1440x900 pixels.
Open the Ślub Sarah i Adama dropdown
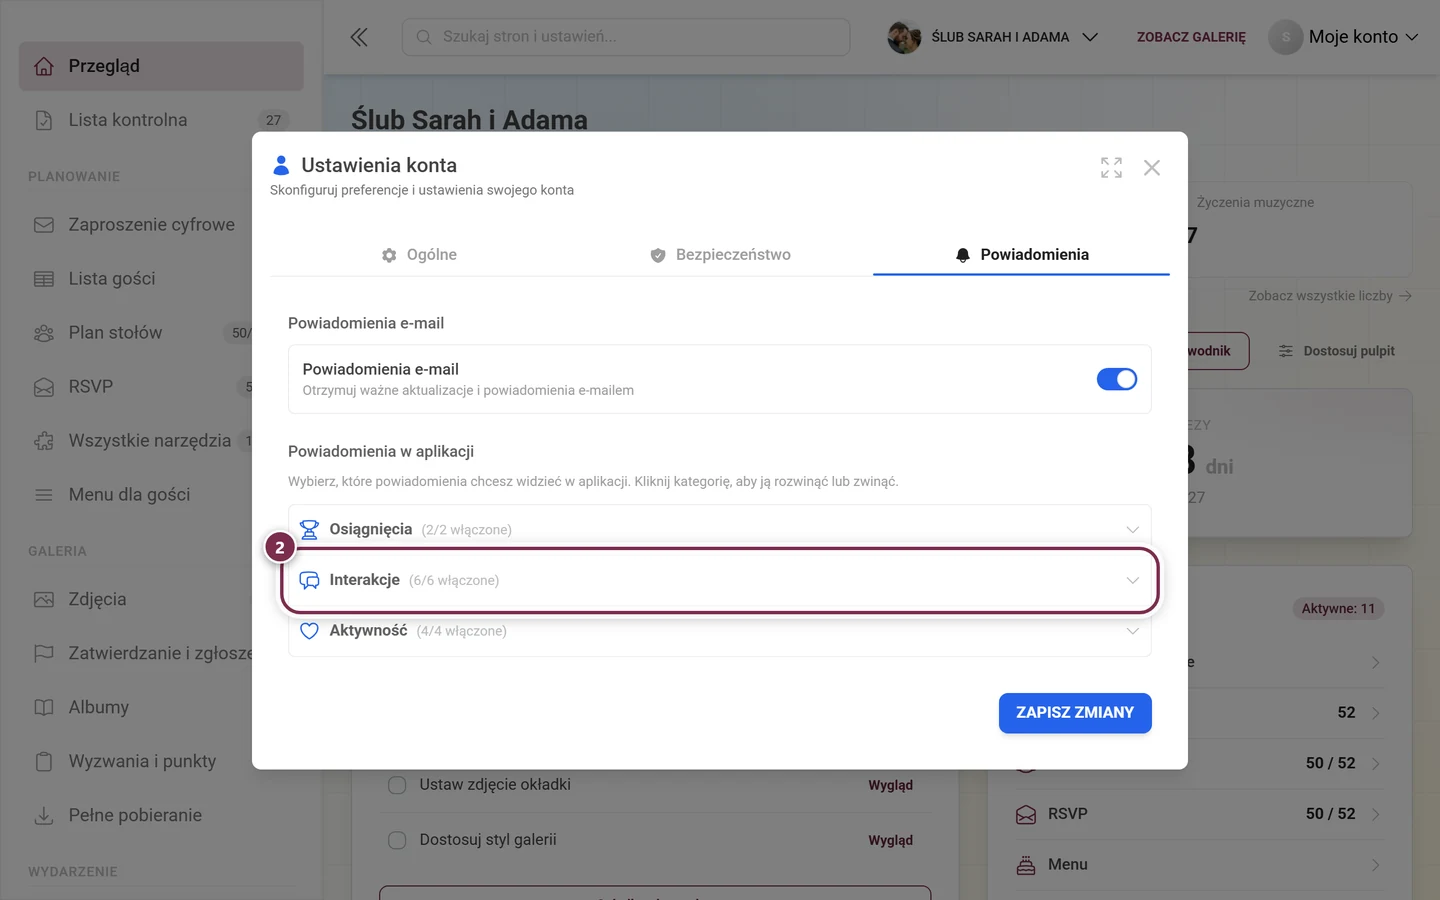coord(993,37)
